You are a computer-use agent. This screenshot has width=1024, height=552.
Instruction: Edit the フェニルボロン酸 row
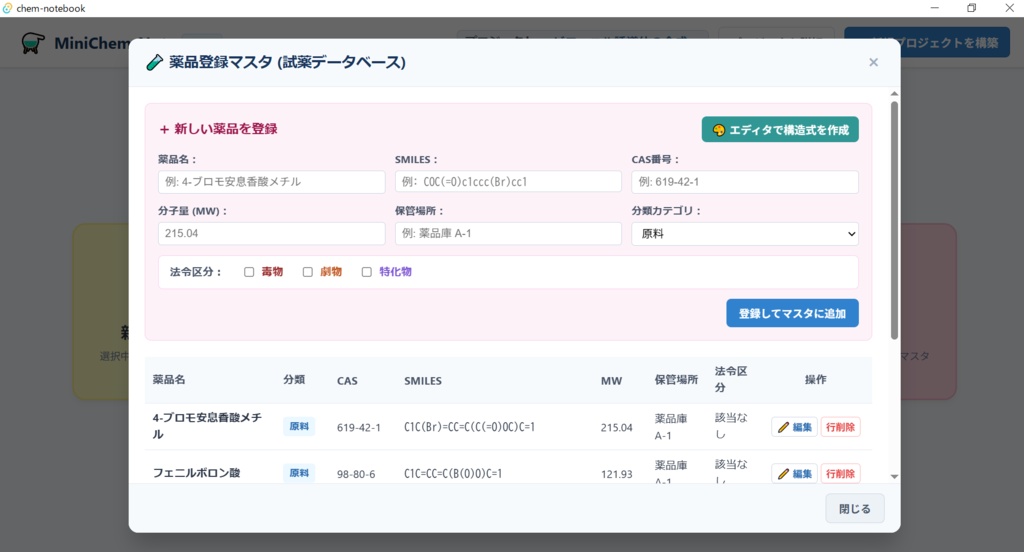(794, 474)
